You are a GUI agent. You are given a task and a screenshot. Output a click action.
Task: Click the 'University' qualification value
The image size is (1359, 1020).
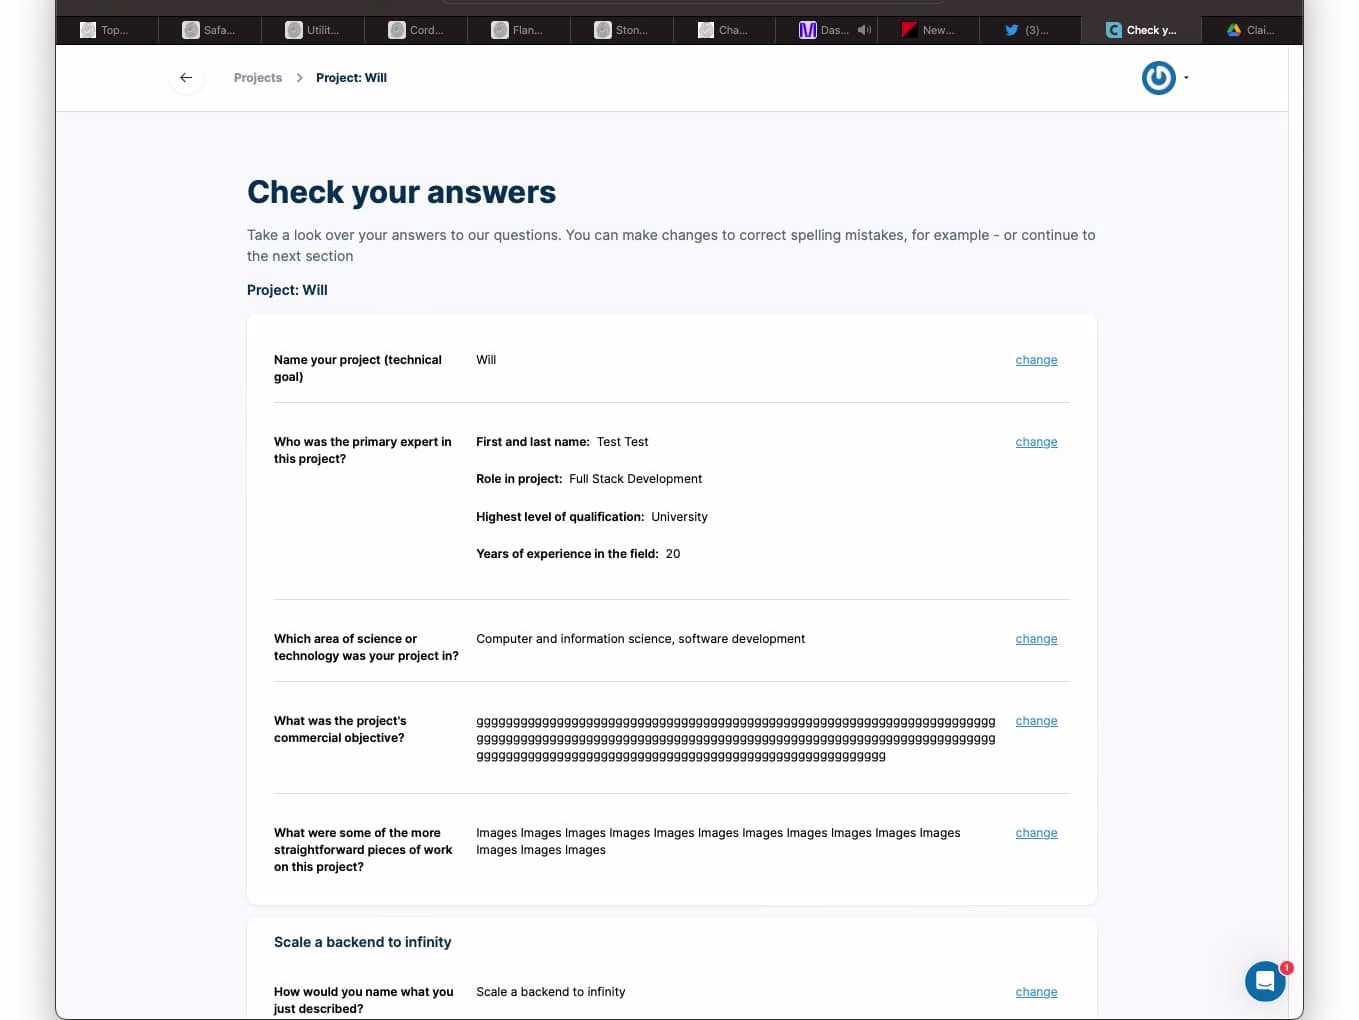pos(679,517)
